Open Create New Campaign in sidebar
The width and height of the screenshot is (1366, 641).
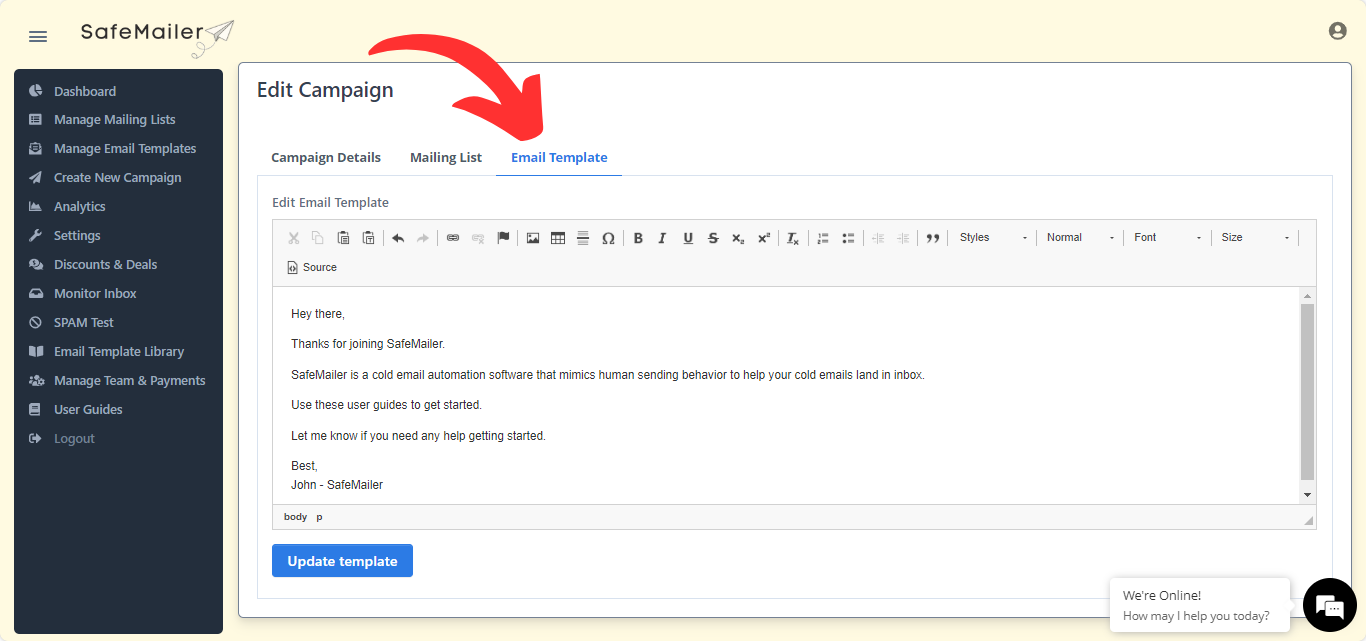point(118,178)
